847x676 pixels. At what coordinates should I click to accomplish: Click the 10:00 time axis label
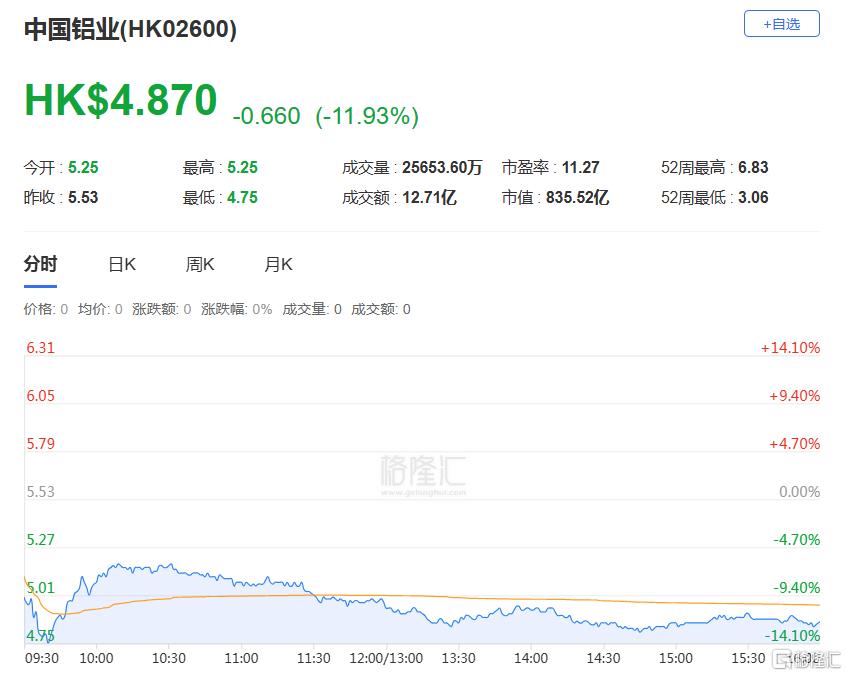97,658
